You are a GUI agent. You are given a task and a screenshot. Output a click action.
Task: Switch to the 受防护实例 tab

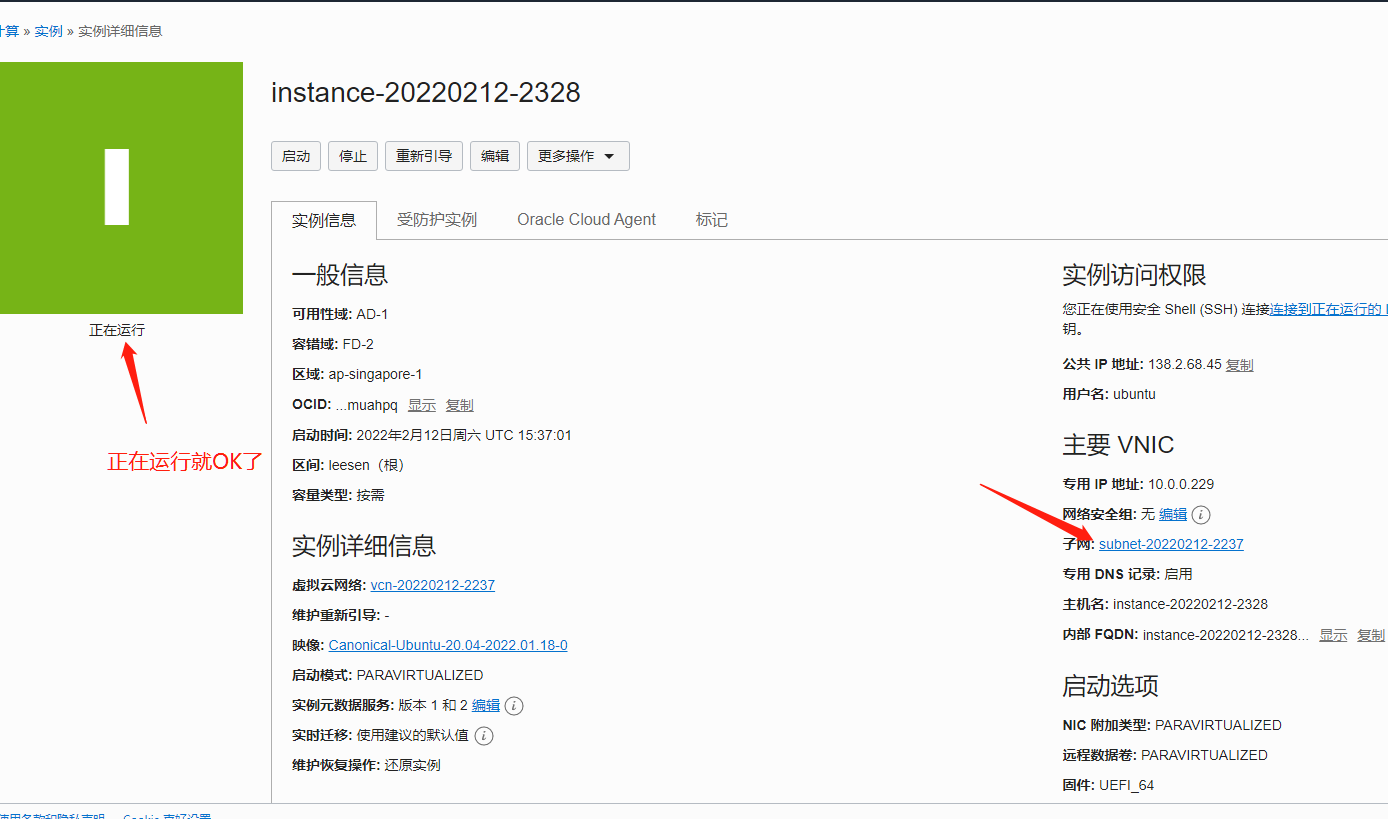coord(437,219)
